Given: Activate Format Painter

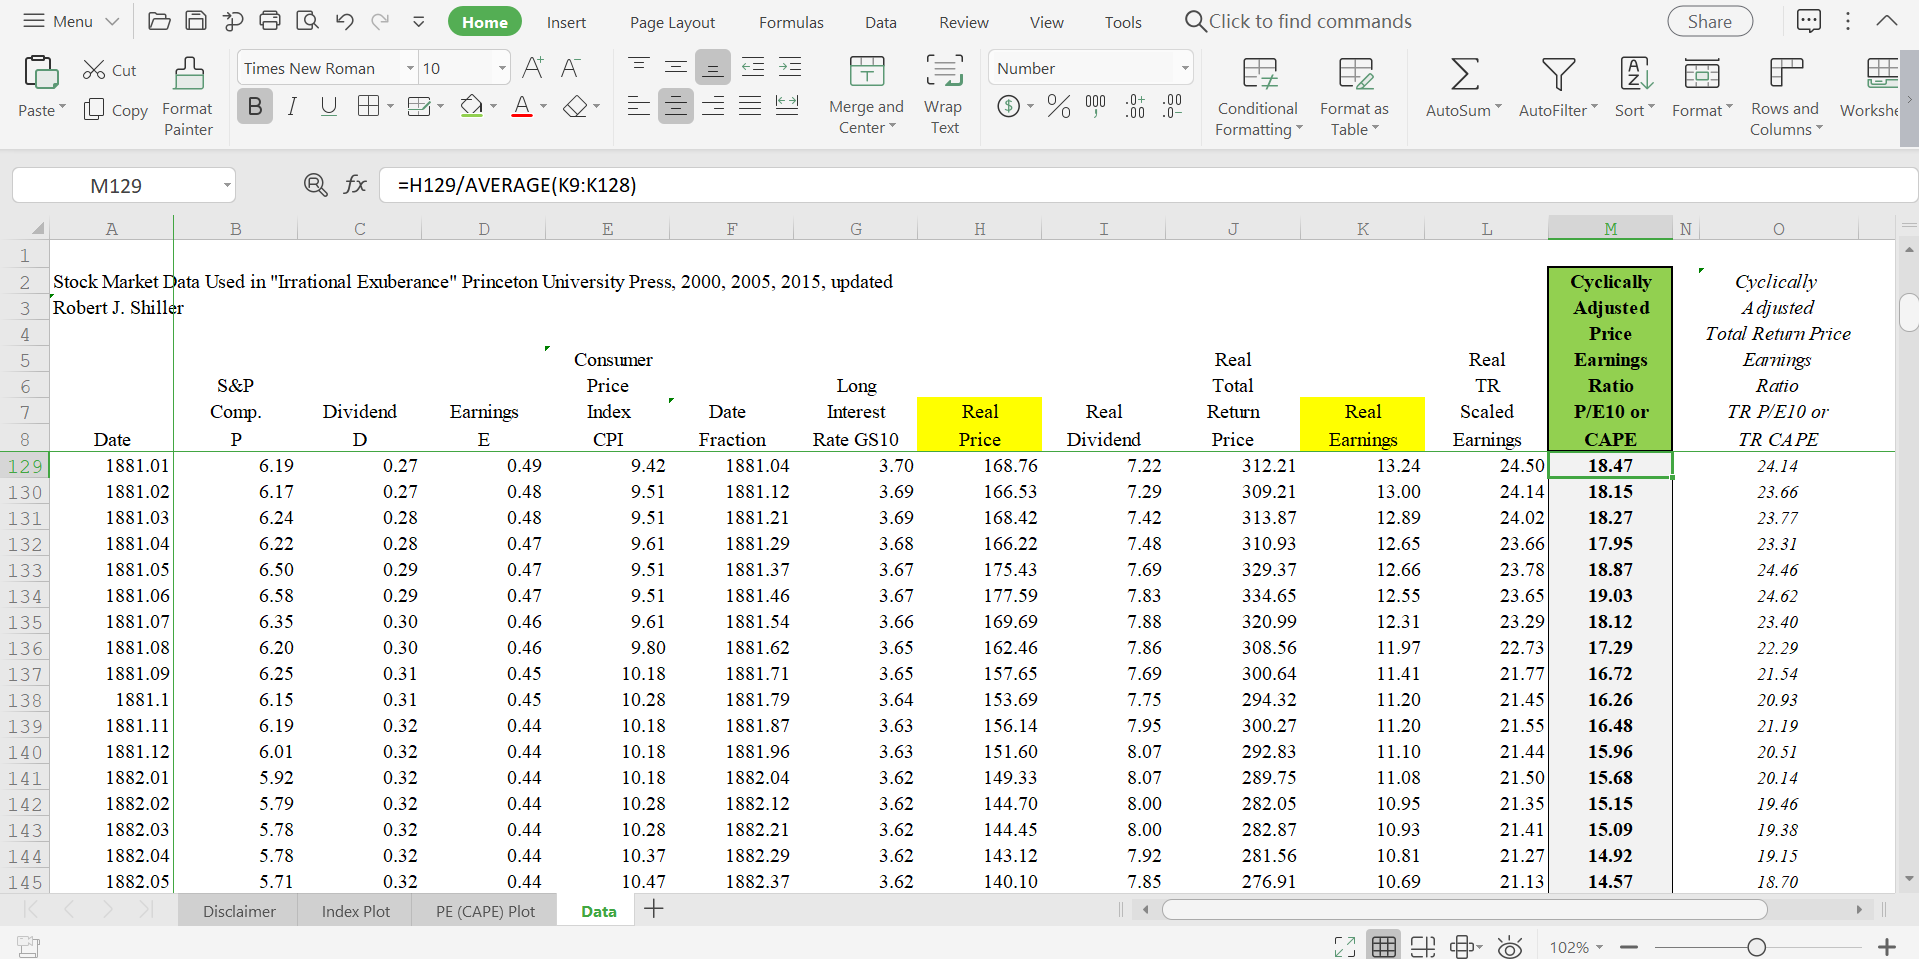Looking at the screenshot, I should pyautogui.click(x=188, y=97).
